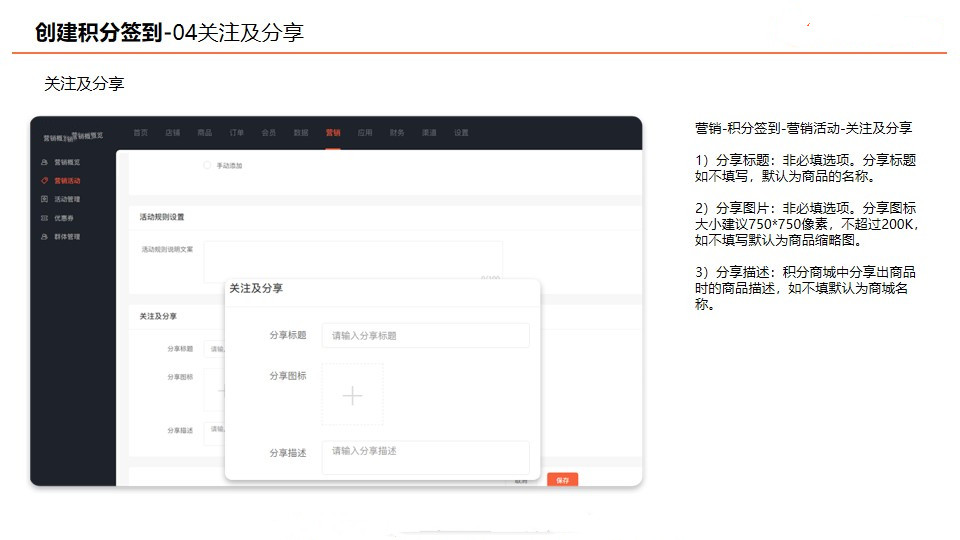This screenshot has width=960, height=540.
Task: Click the 关注及分享 title in the popup card
Action: tap(256, 288)
